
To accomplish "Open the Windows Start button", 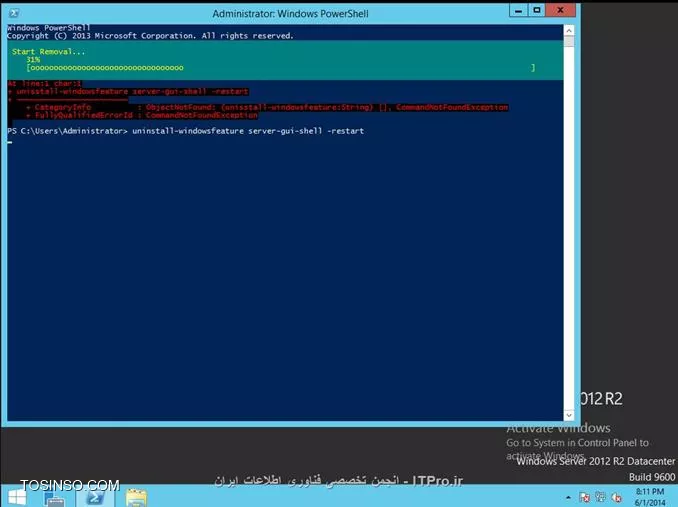I will pyautogui.click(x=17, y=497).
